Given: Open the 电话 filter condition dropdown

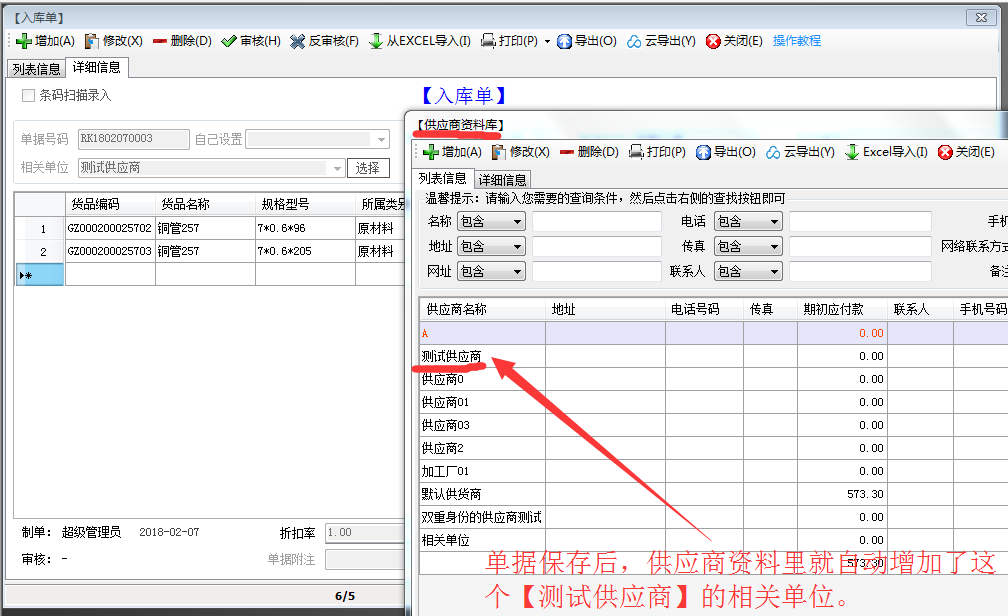Looking at the screenshot, I should click(x=748, y=221).
